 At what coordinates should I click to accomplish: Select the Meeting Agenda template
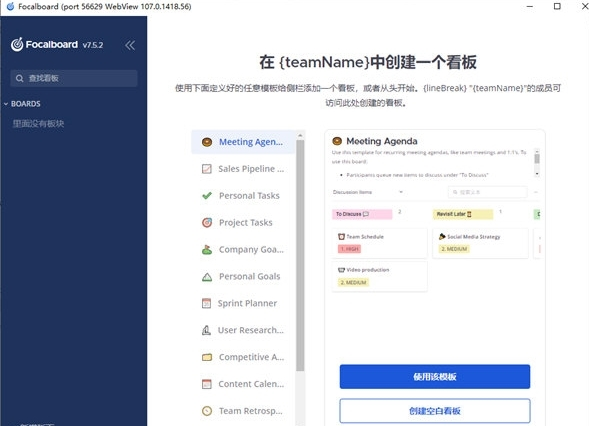[x=243, y=142]
